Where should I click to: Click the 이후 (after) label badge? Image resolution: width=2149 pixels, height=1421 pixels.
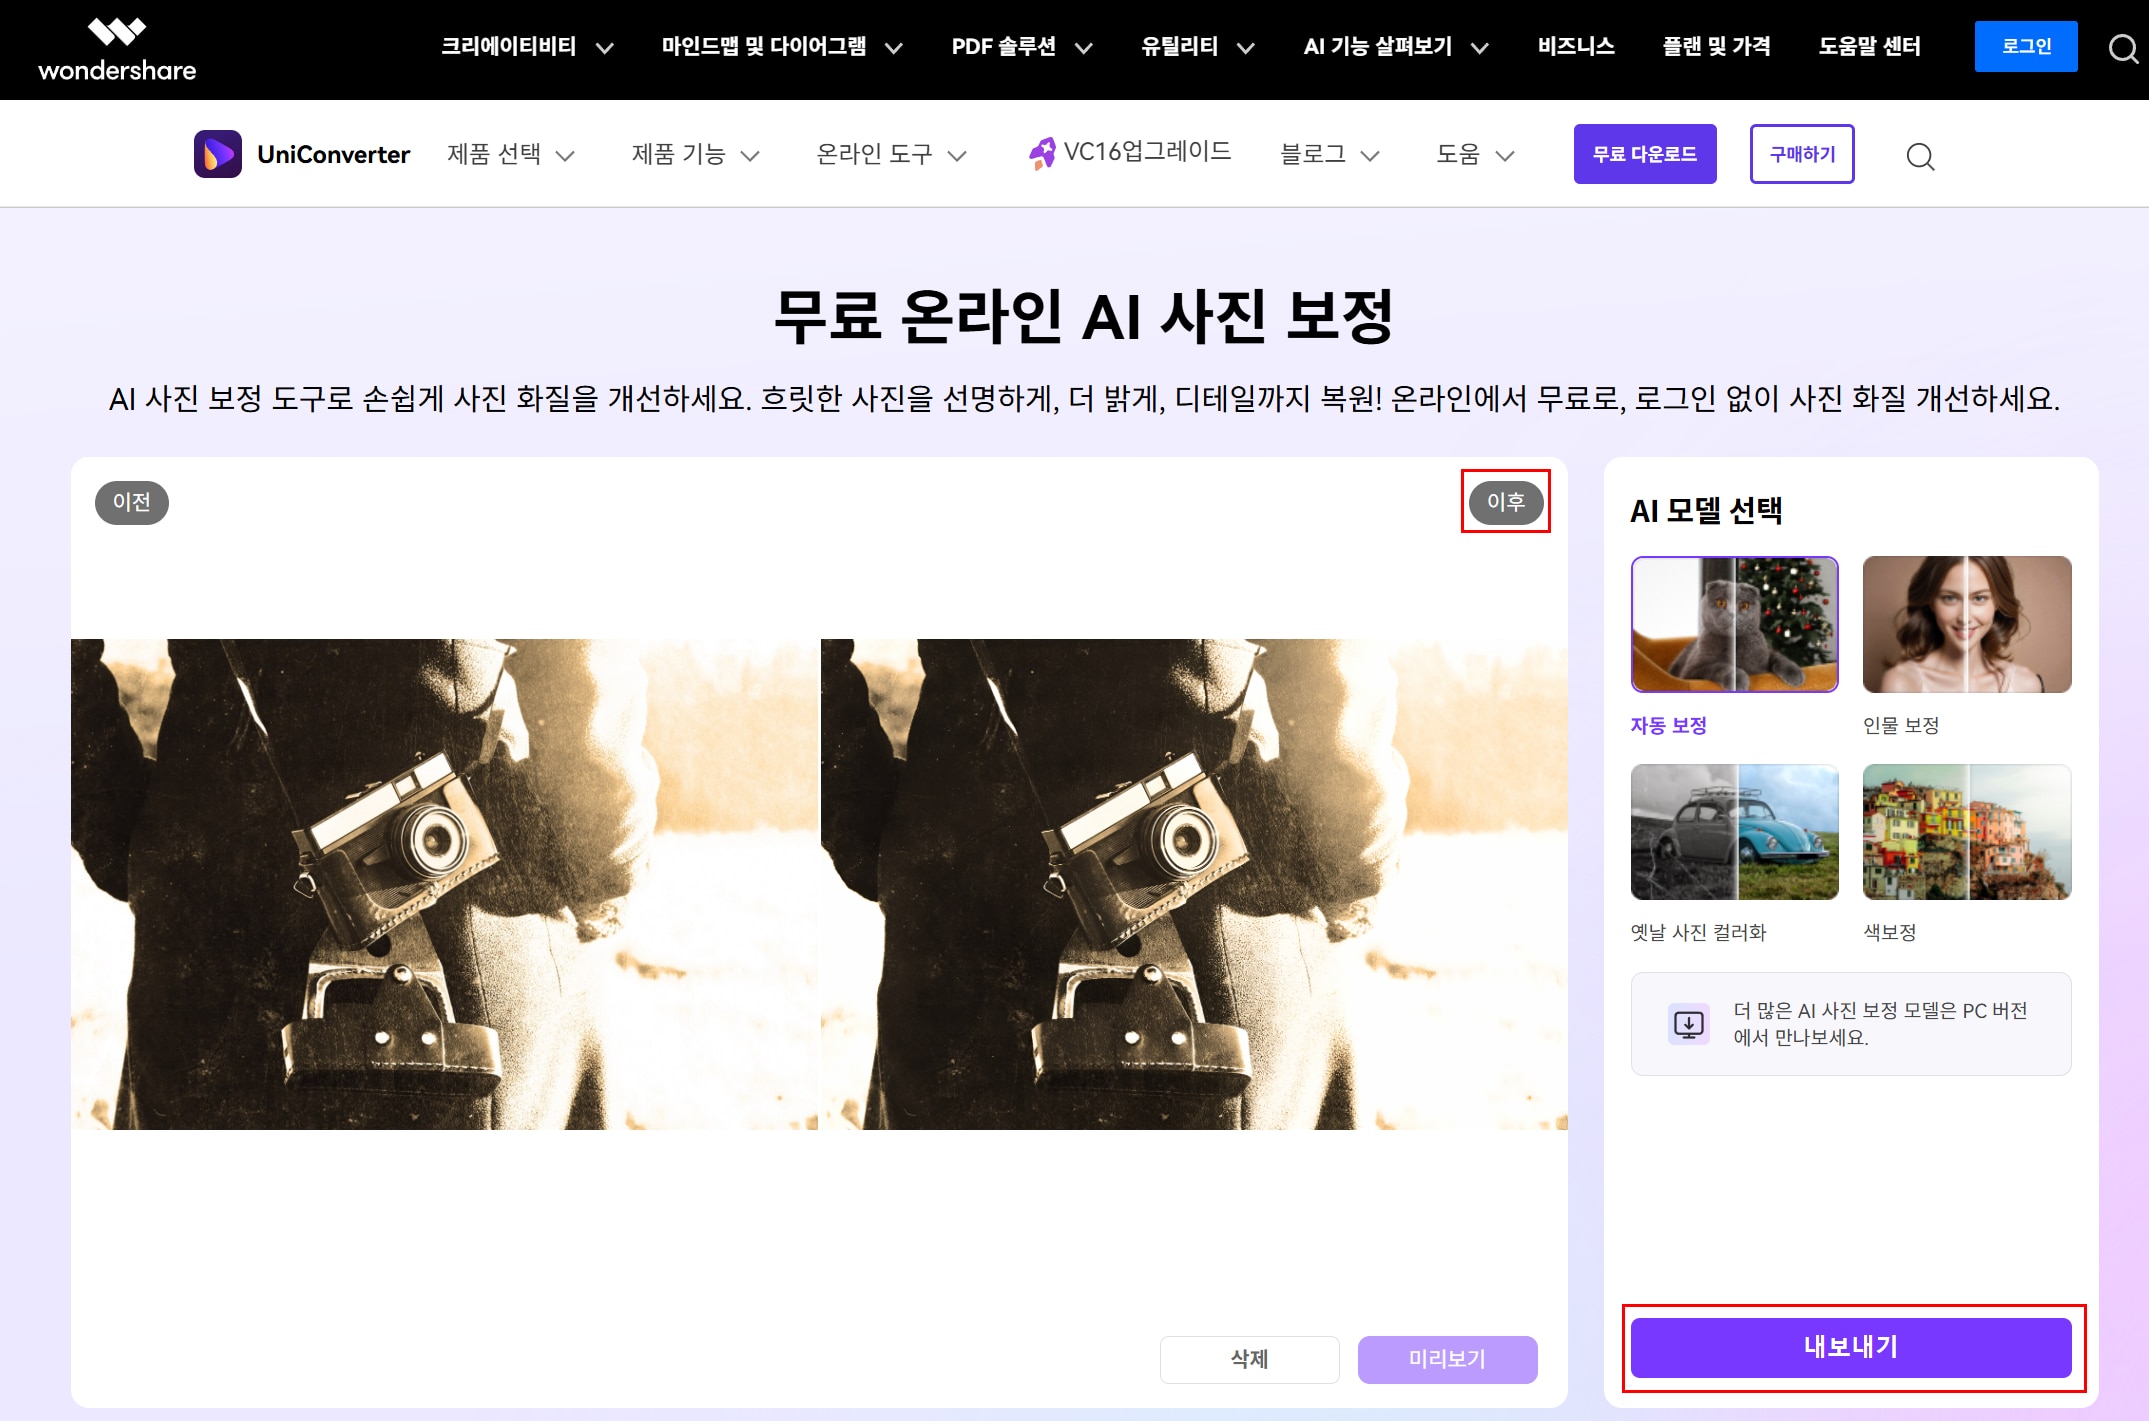(x=1505, y=502)
